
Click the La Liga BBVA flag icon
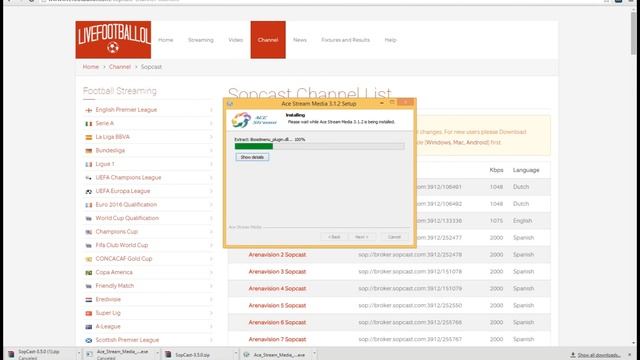point(89,137)
